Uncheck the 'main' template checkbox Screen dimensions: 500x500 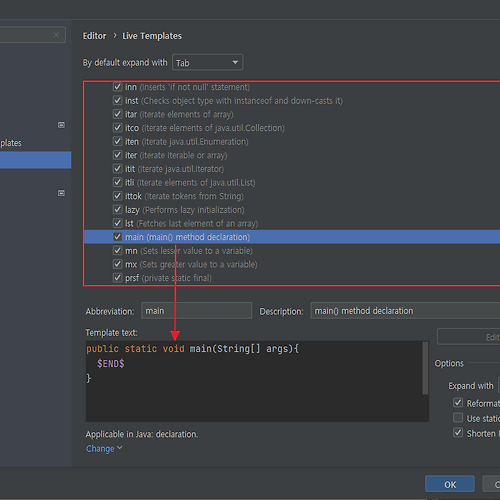pos(117,237)
